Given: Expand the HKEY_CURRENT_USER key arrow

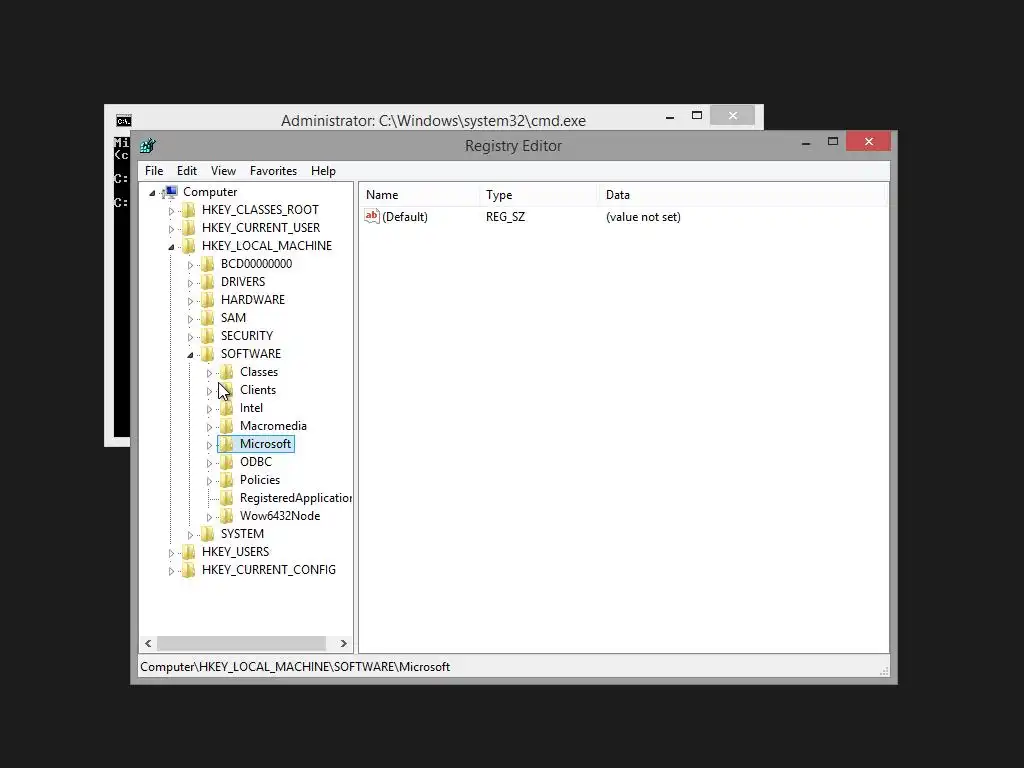Looking at the screenshot, I should pyautogui.click(x=171, y=229).
